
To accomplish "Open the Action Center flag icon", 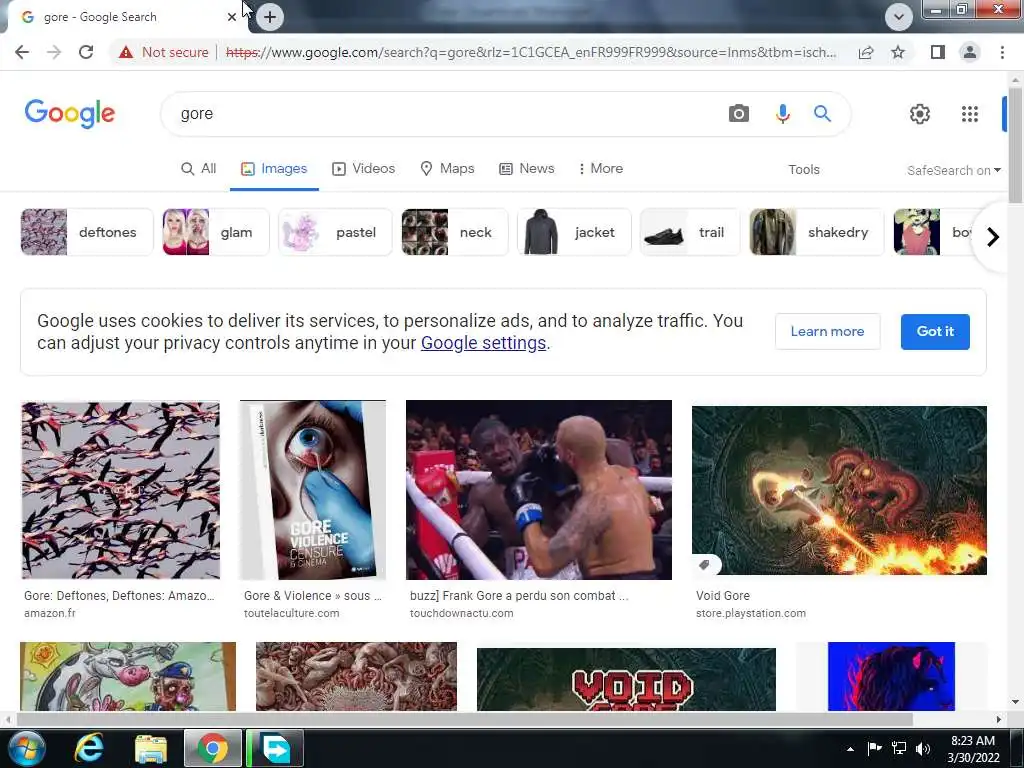I will pos(874,748).
